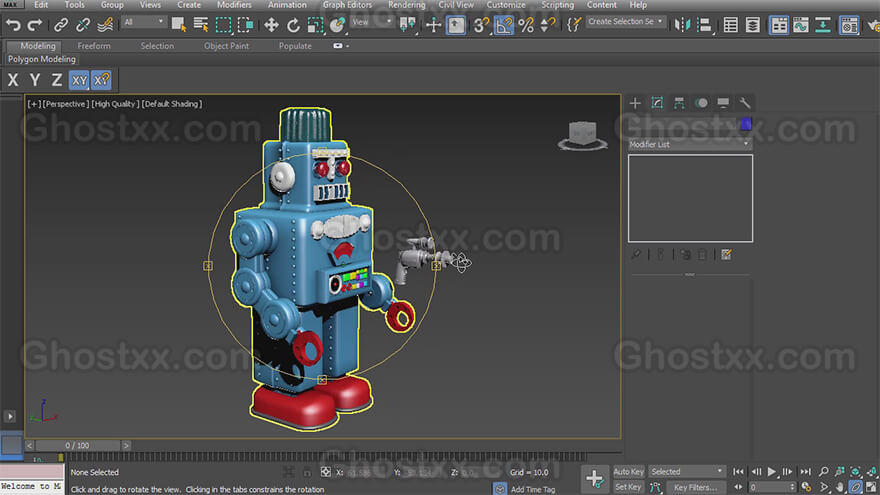Click the Mirror tool icon
The height and width of the screenshot is (495, 880).
682,25
